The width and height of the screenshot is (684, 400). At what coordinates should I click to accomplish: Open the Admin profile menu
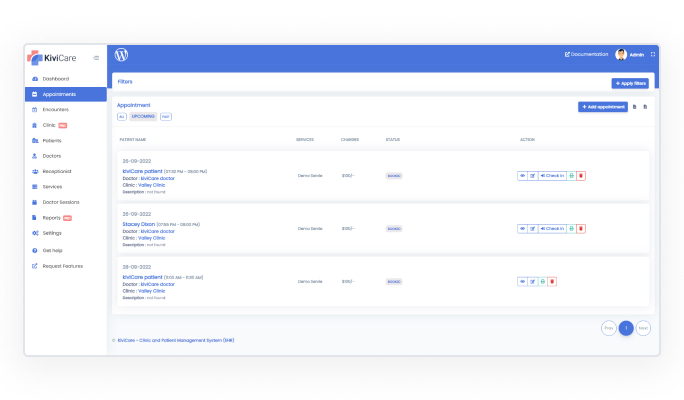[630, 55]
